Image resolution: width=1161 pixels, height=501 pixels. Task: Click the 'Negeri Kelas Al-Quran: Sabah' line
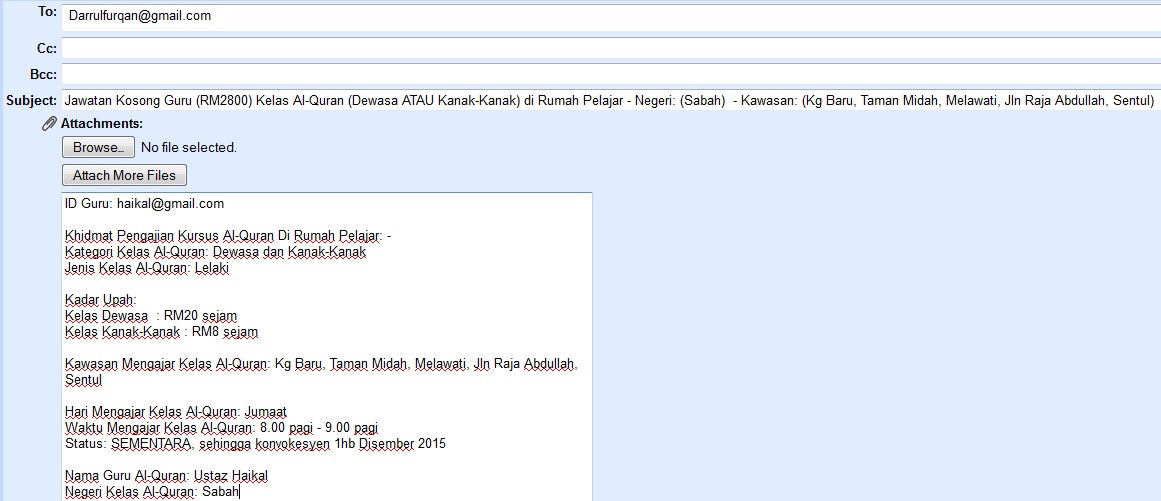click(x=152, y=492)
